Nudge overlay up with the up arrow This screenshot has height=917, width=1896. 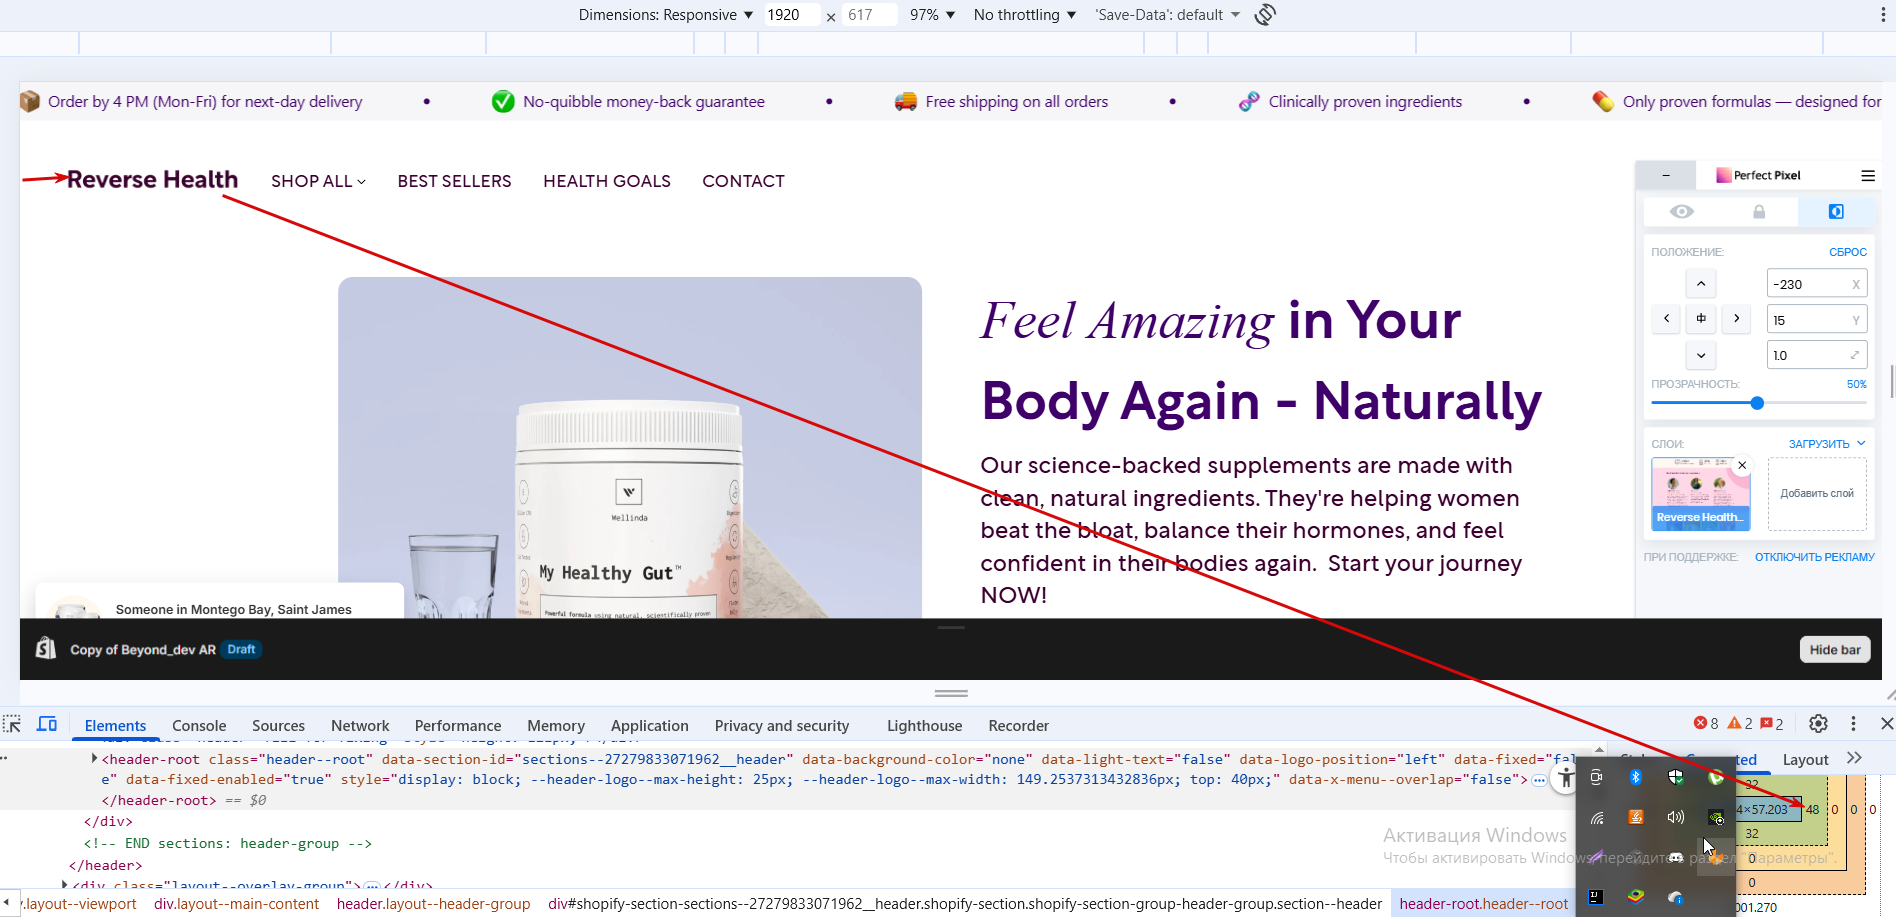[1701, 284]
